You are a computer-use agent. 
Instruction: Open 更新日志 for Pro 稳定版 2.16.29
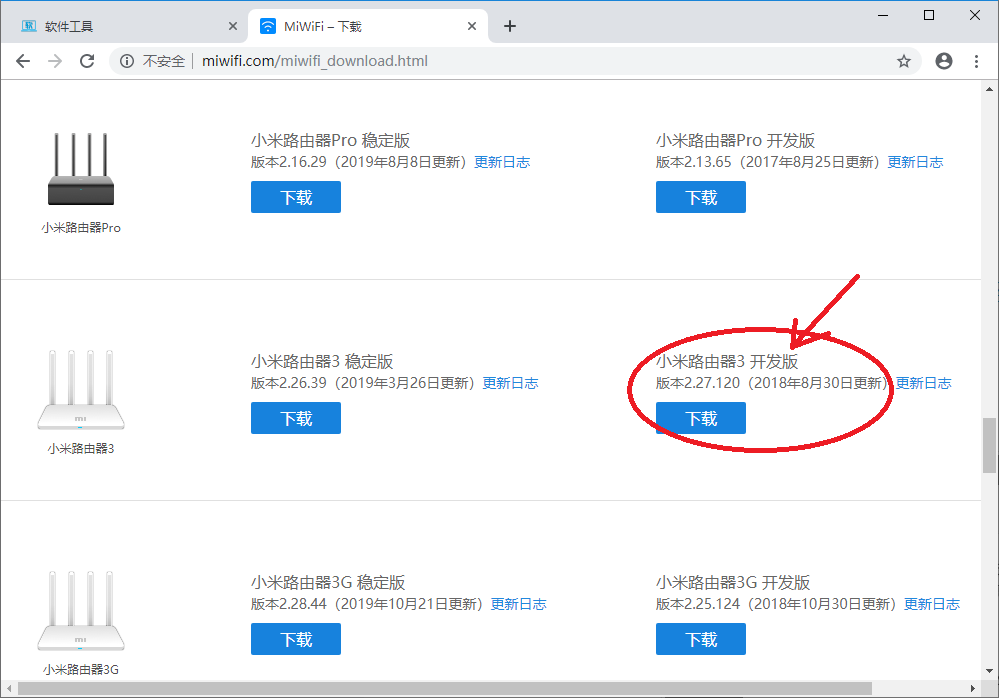point(502,162)
